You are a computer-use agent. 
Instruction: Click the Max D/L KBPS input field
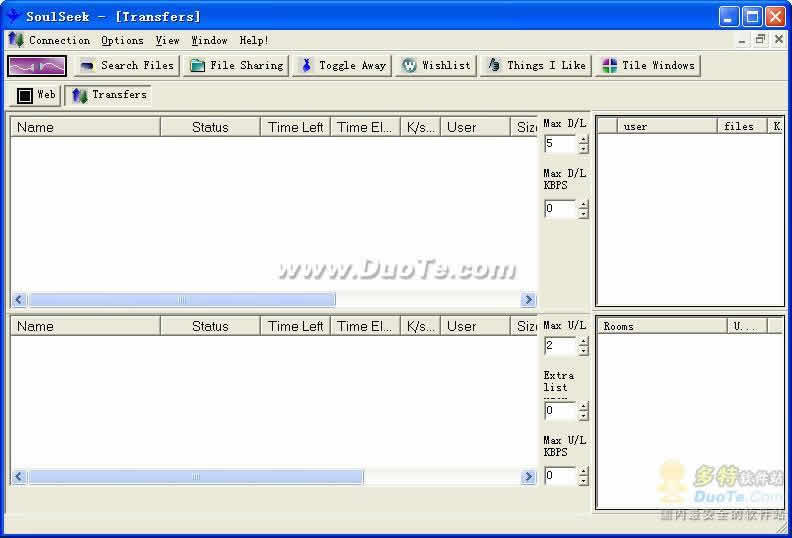pyautogui.click(x=561, y=209)
